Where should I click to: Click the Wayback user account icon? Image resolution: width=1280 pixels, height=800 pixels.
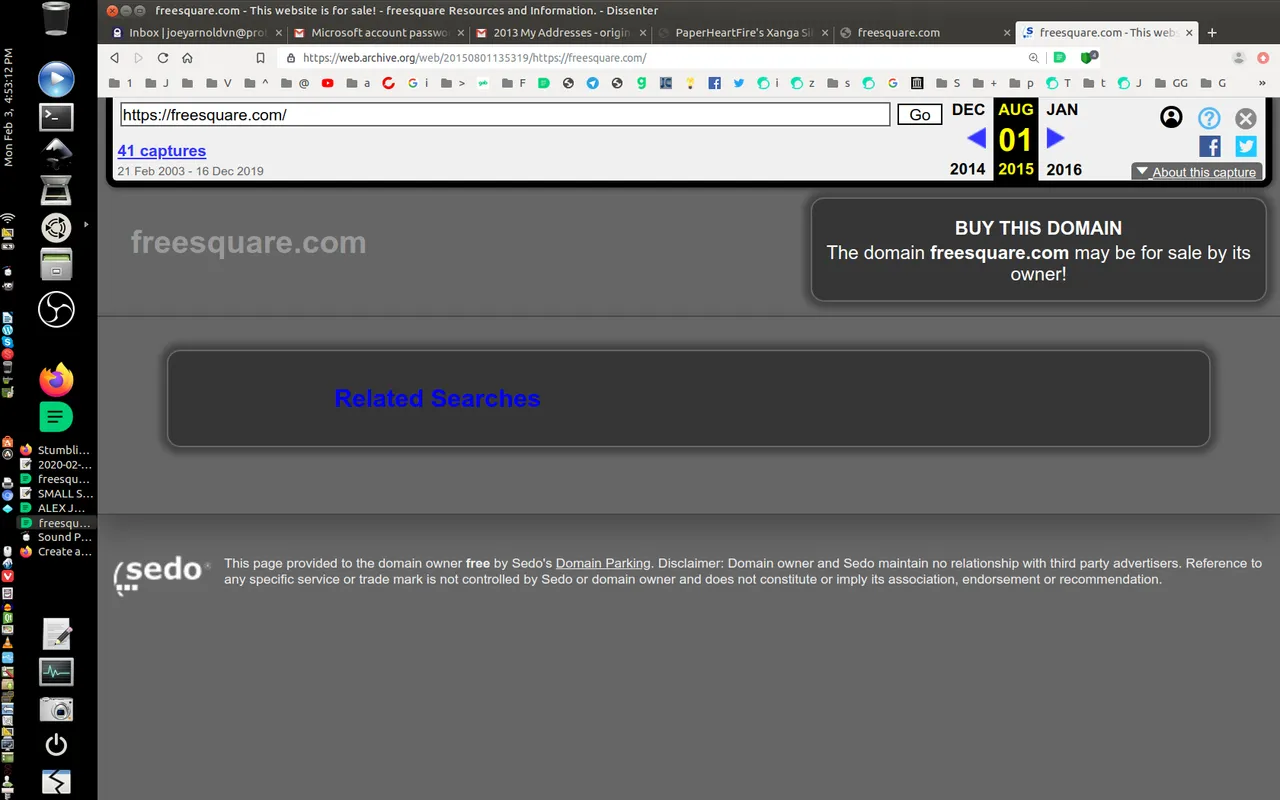coord(1171,118)
